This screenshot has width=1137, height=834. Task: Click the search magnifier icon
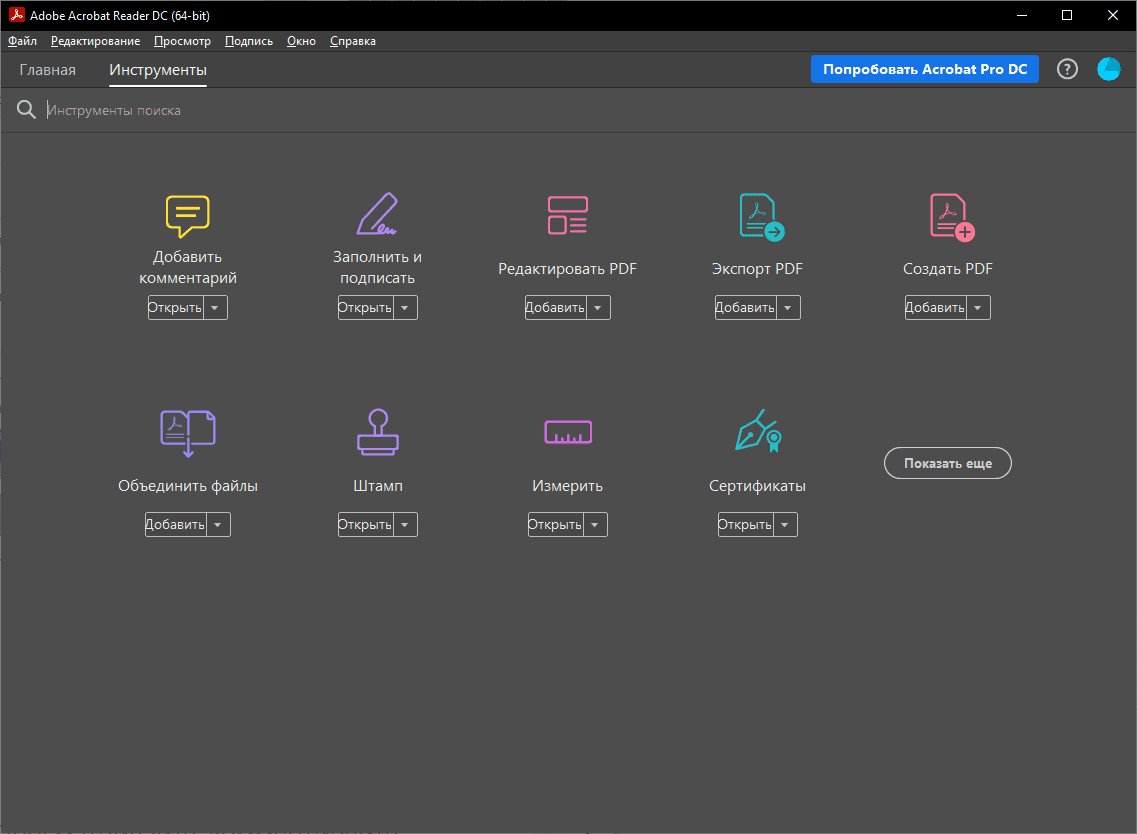26,110
